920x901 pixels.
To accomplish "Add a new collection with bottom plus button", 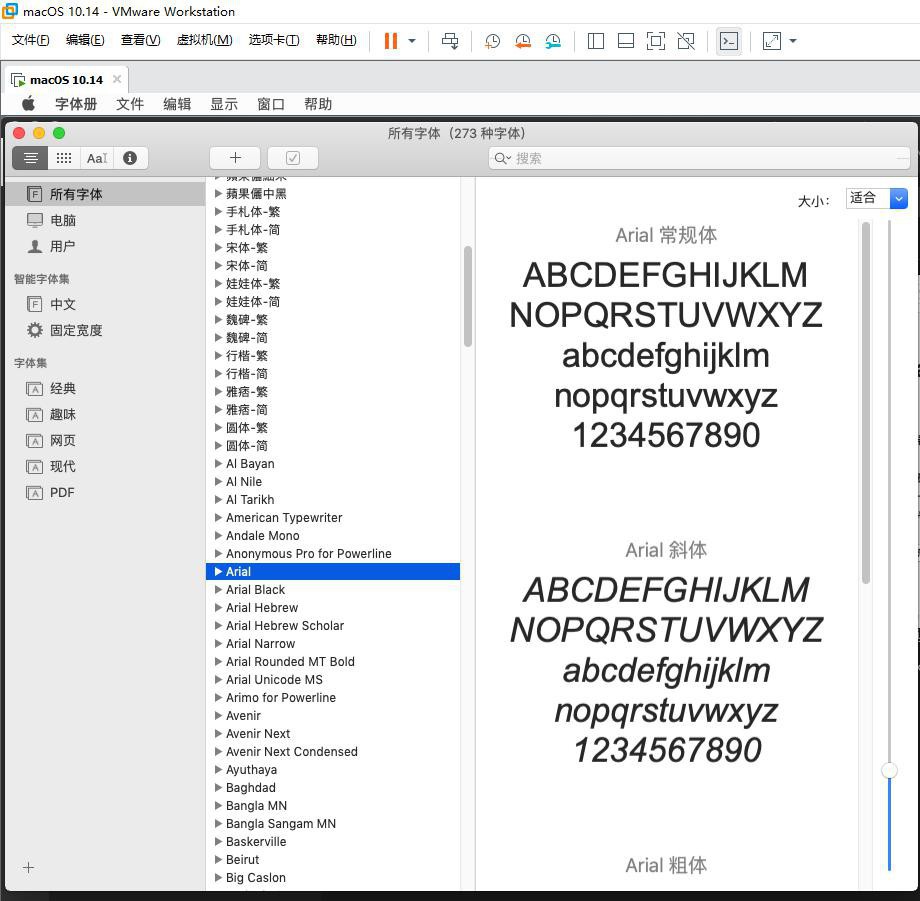I will pos(28,868).
